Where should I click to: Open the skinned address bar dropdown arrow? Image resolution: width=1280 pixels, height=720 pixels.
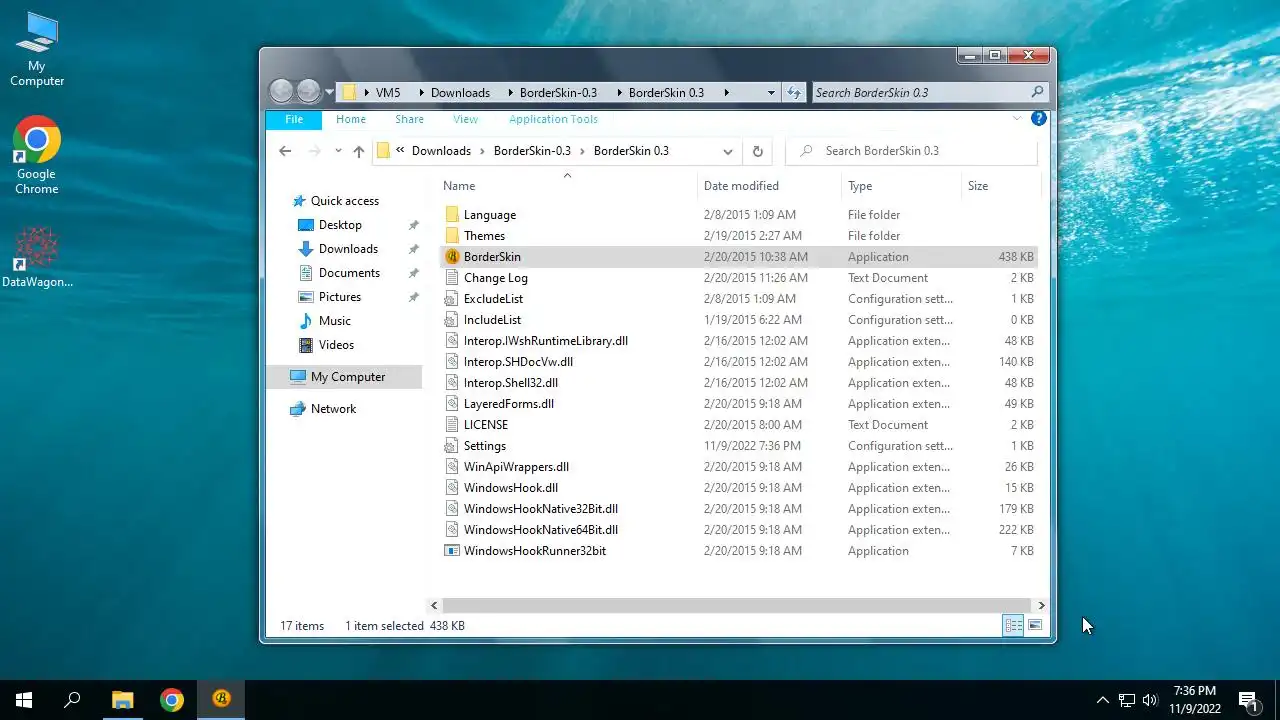(x=771, y=93)
